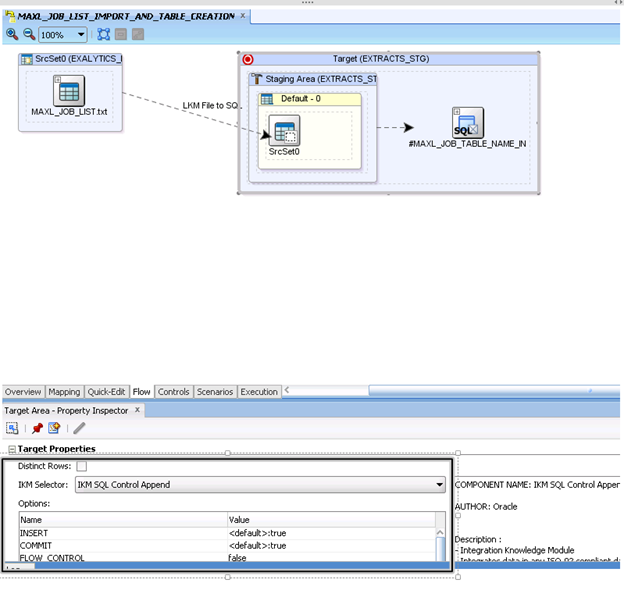
Task: Click the zoom in magnifier icon
Action: point(12,34)
